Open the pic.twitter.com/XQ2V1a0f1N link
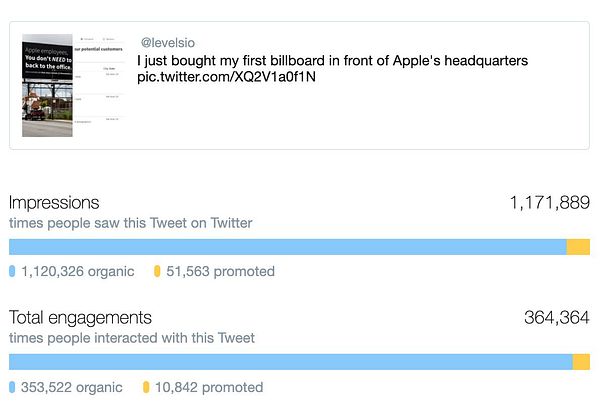This screenshot has width=600, height=406. [x=226, y=78]
